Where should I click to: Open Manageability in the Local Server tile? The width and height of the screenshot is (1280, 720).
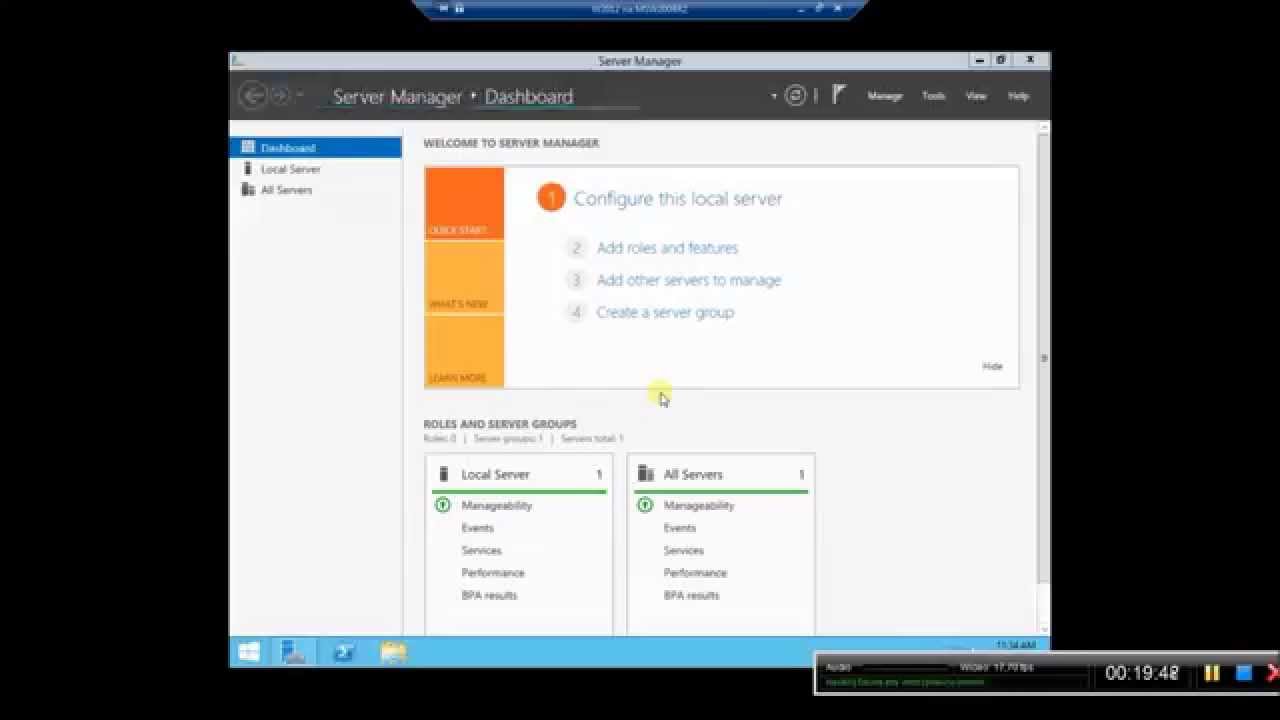tap(497, 506)
